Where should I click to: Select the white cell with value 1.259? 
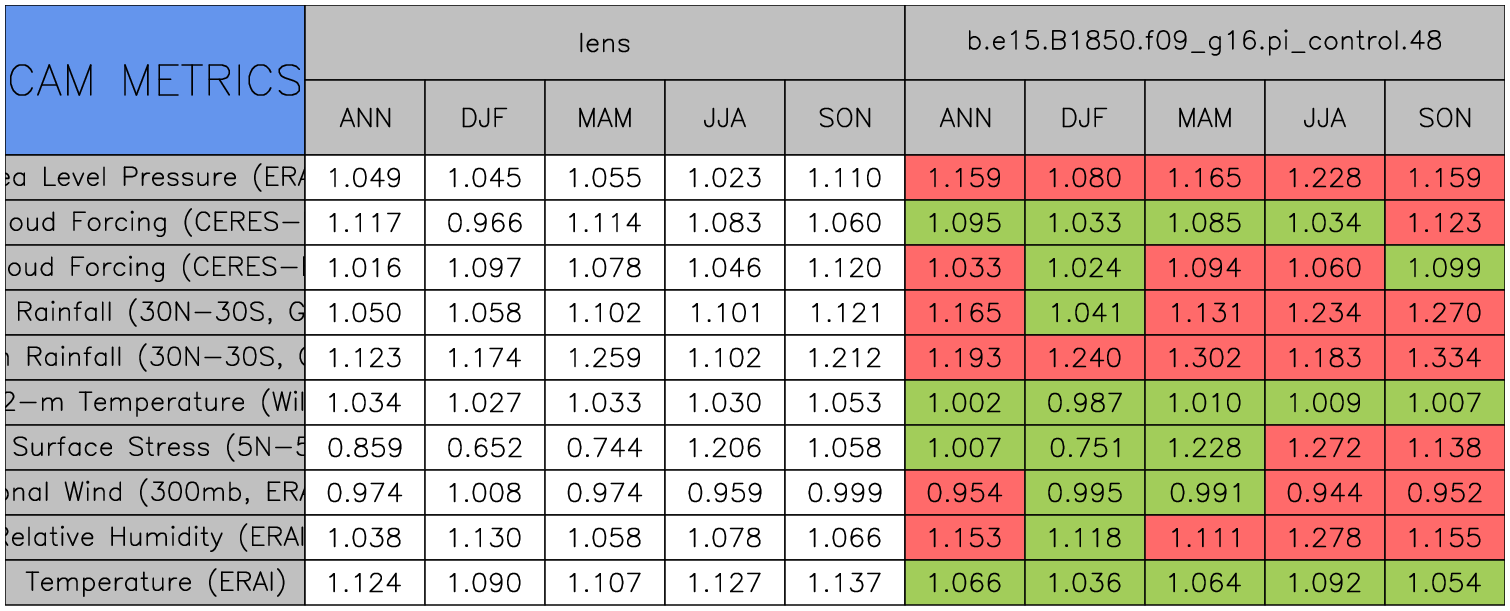[x=605, y=357]
